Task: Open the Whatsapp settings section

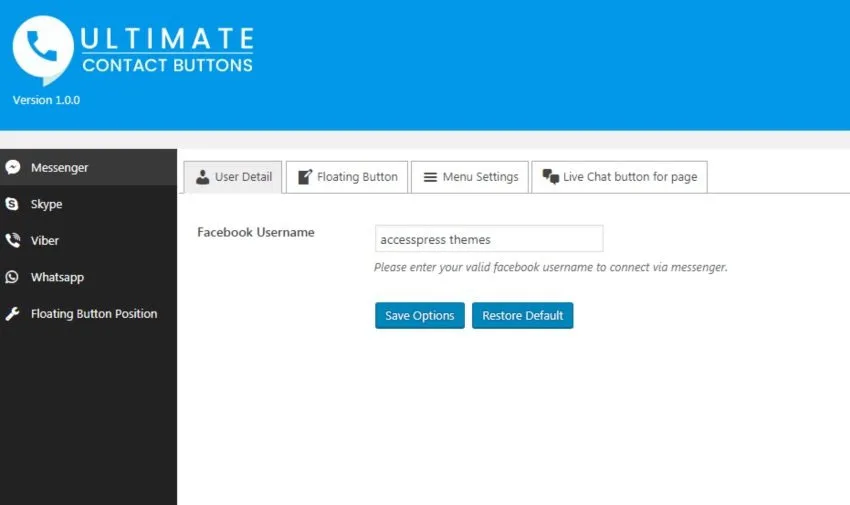Action: click(88, 277)
